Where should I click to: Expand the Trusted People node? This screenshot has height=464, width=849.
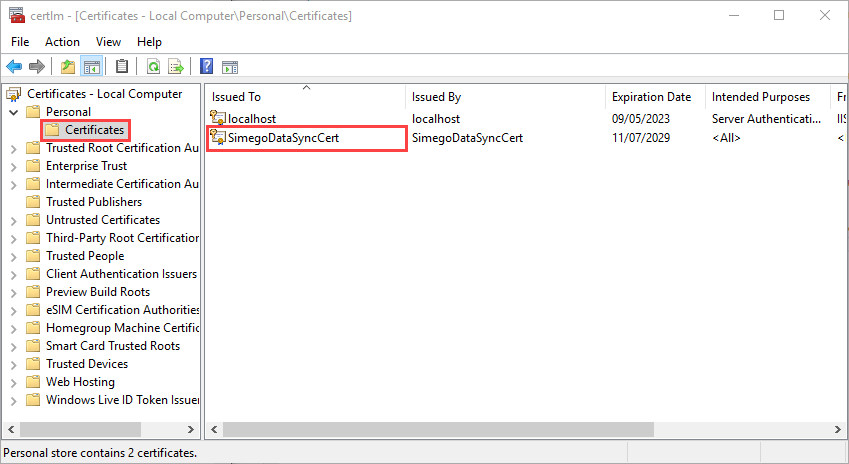click(14, 257)
